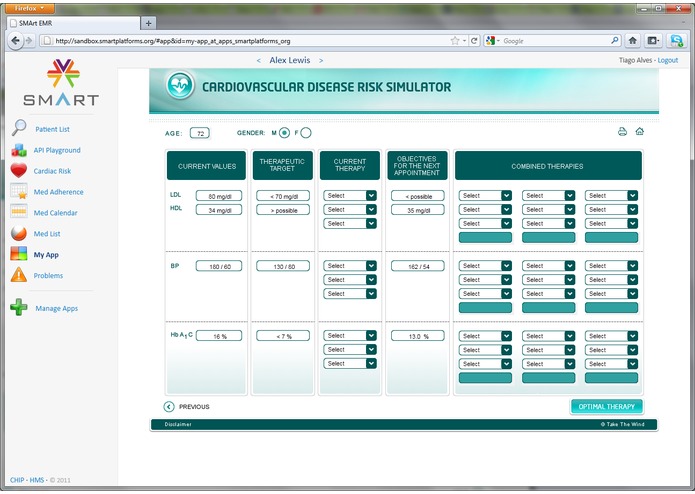Open second LDL/HDL Current Therapy Select dropdown
The height and width of the screenshot is (494, 695).
350,210
